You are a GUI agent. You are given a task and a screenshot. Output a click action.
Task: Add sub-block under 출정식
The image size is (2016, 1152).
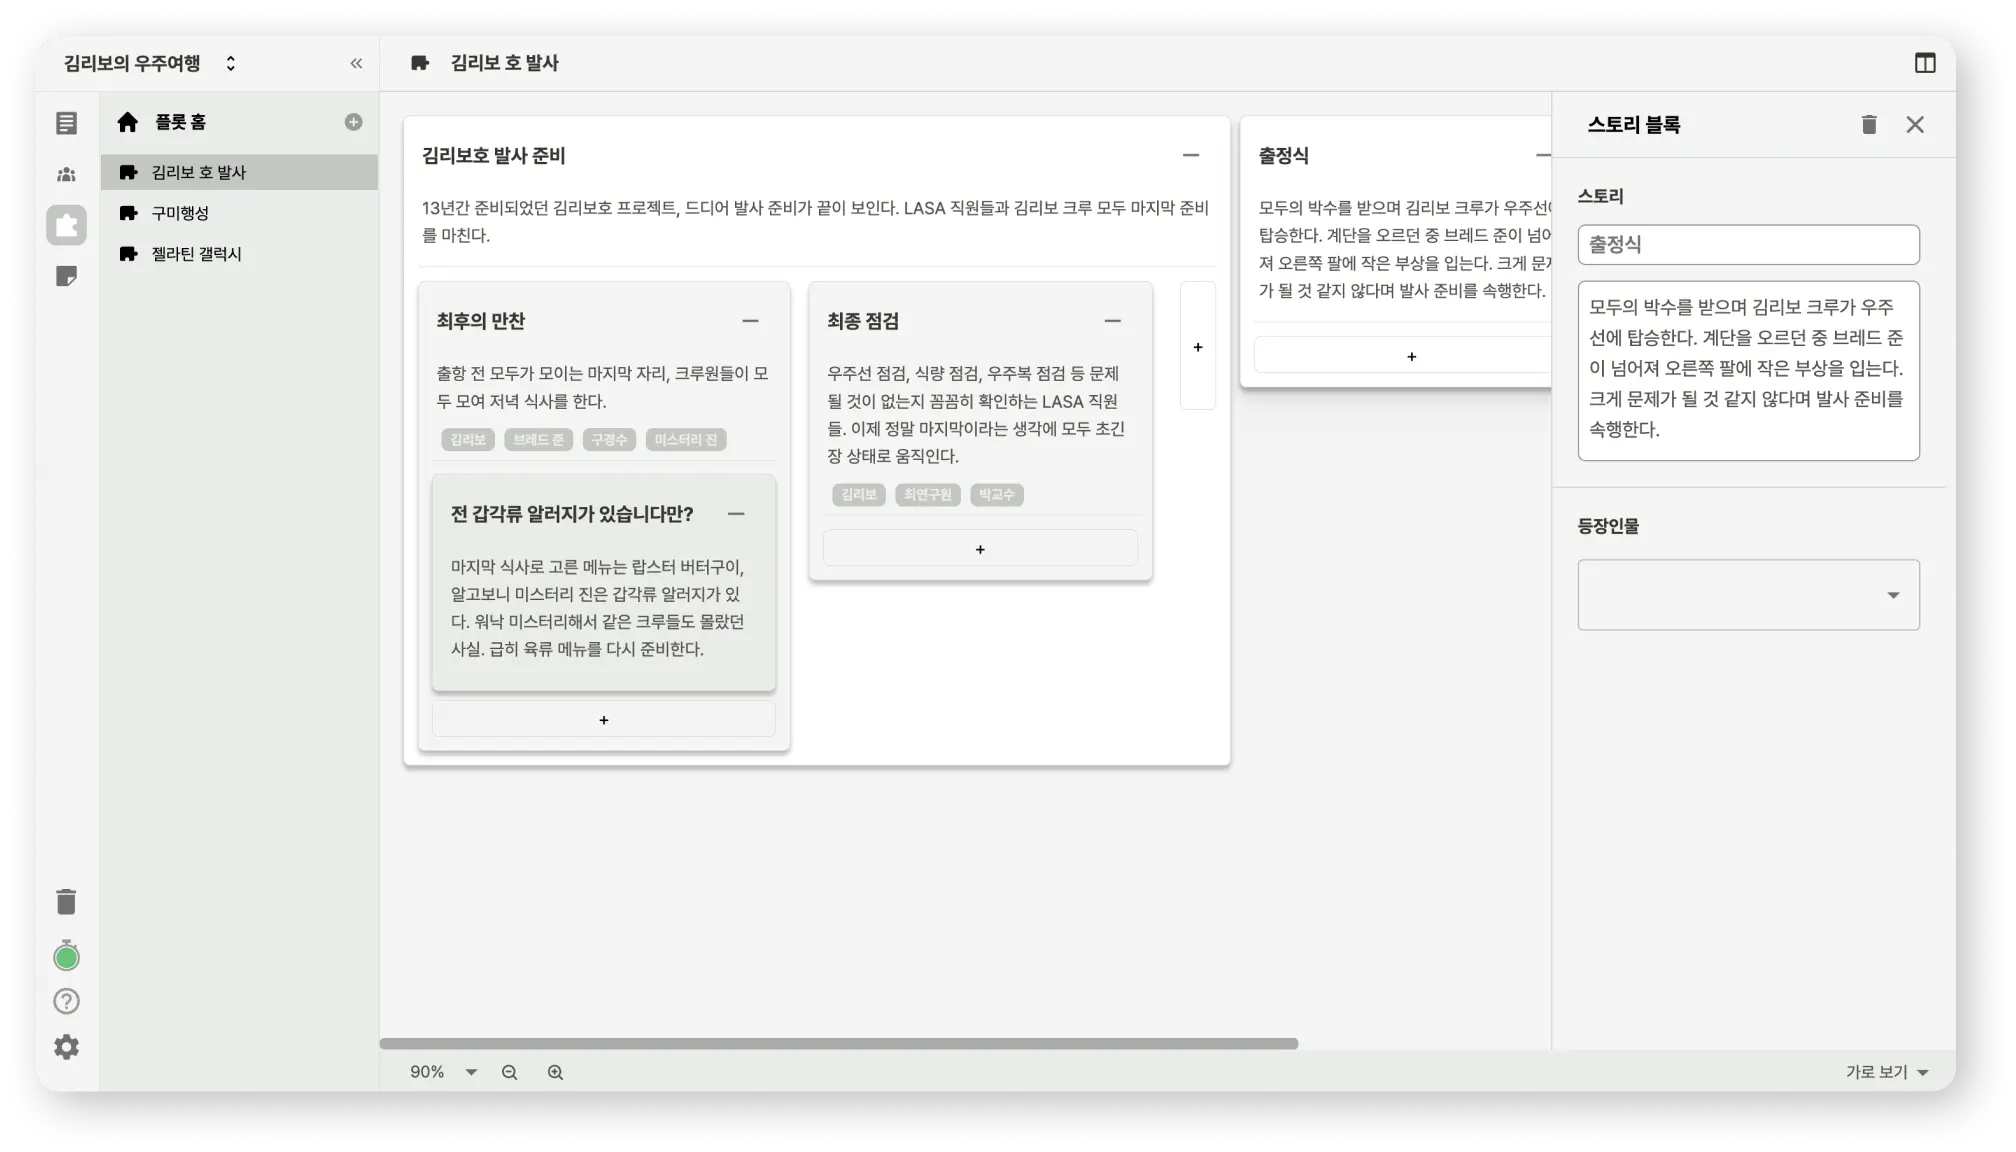[1404, 357]
